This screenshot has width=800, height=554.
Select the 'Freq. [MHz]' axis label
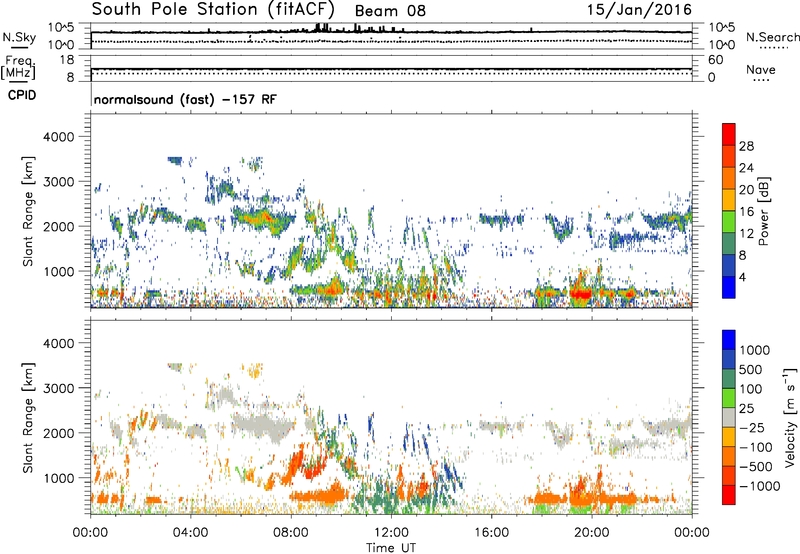(19, 67)
